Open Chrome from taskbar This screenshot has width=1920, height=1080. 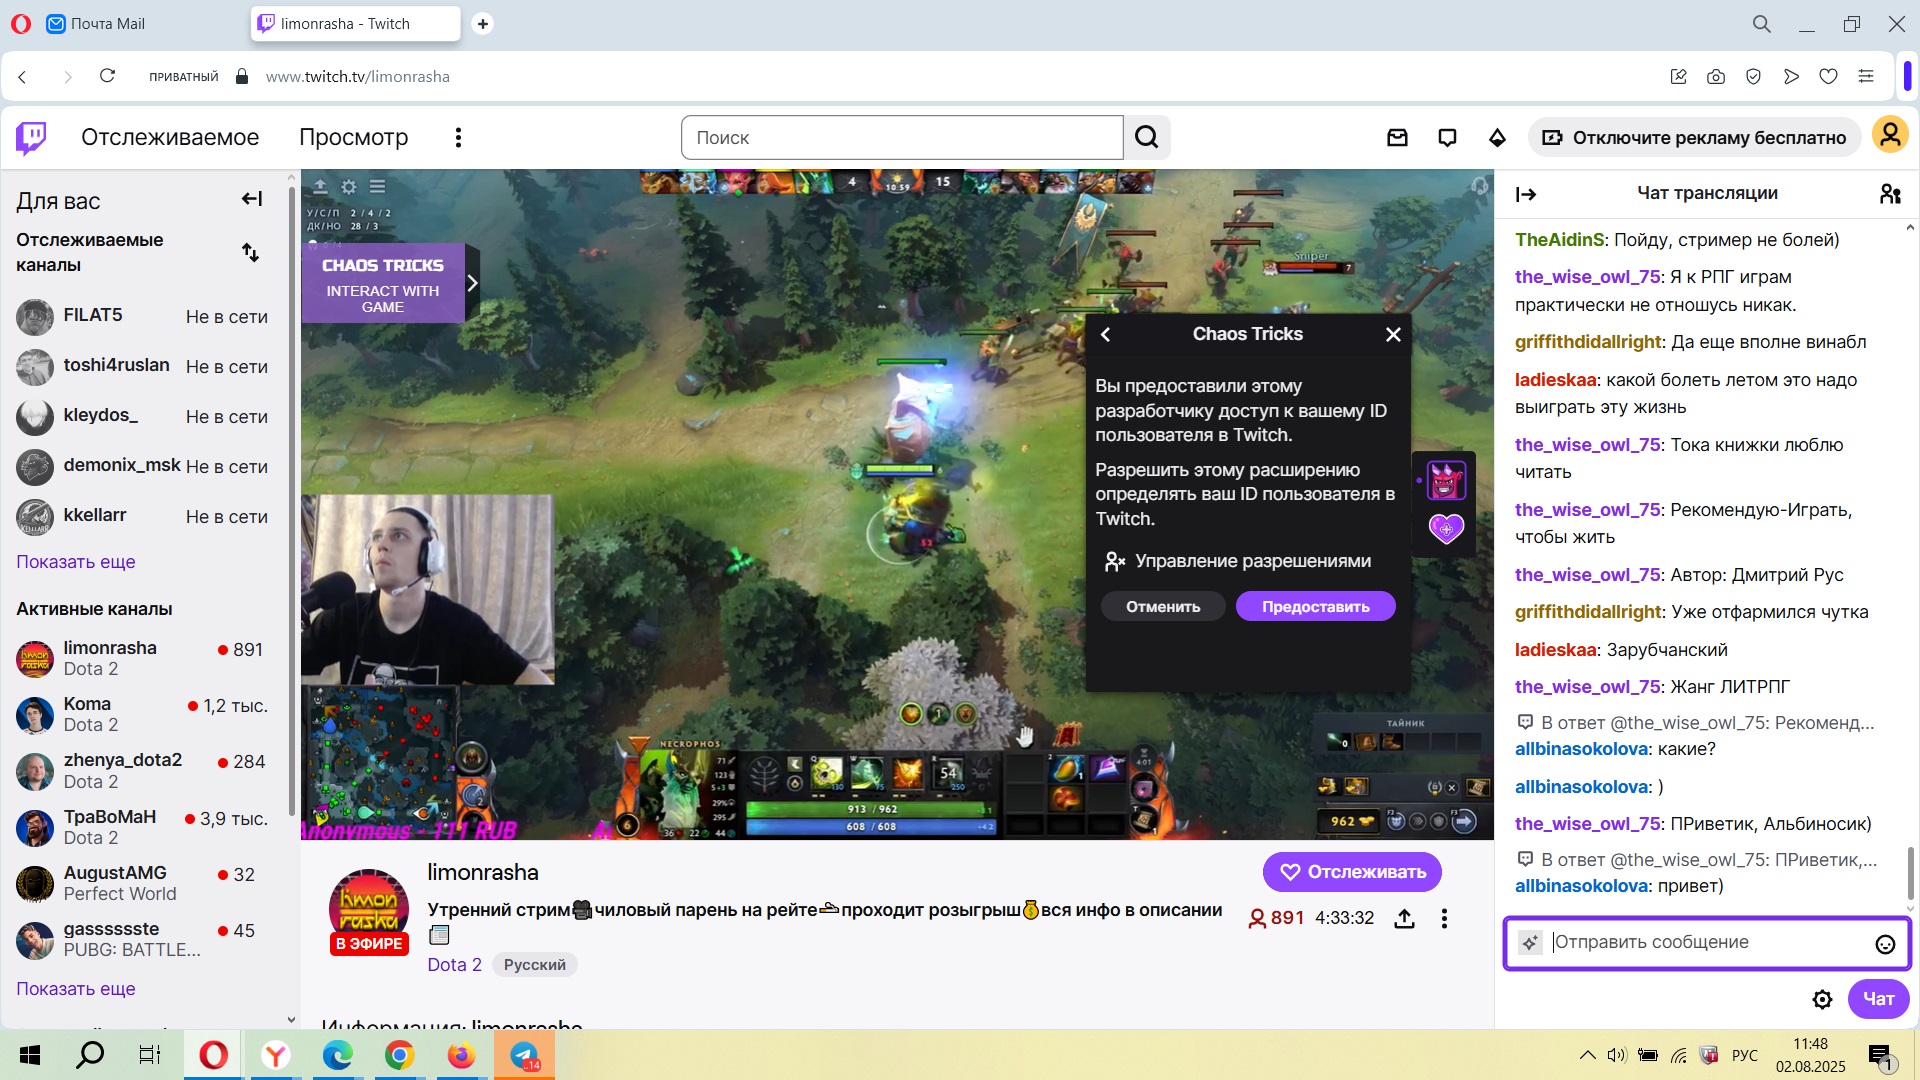[x=399, y=1055]
